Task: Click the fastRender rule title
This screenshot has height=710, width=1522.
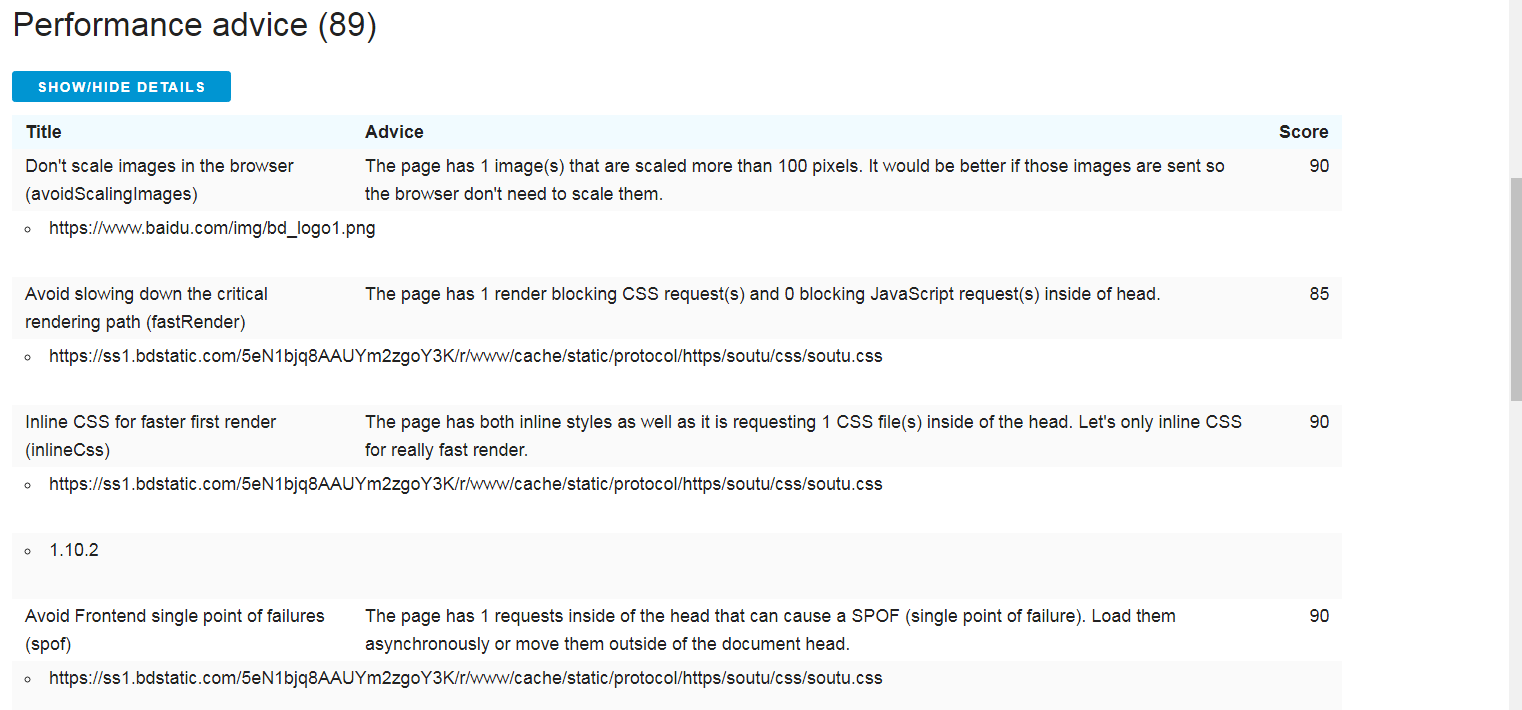Action: coord(147,308)
